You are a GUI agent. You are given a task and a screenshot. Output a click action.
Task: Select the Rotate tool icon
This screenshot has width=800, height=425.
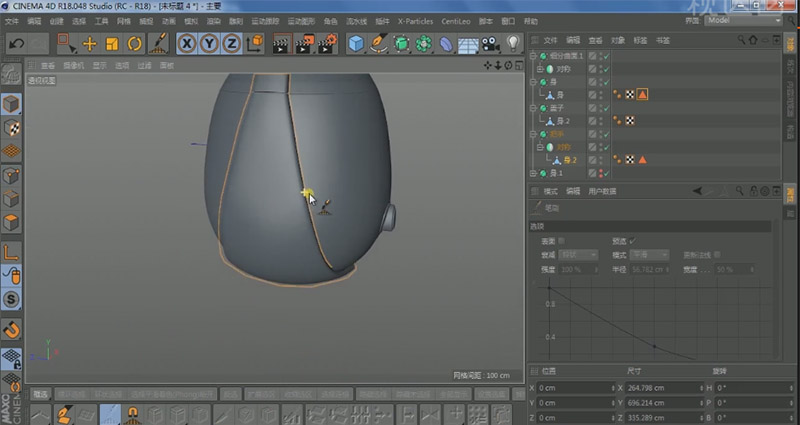point(134,44)
